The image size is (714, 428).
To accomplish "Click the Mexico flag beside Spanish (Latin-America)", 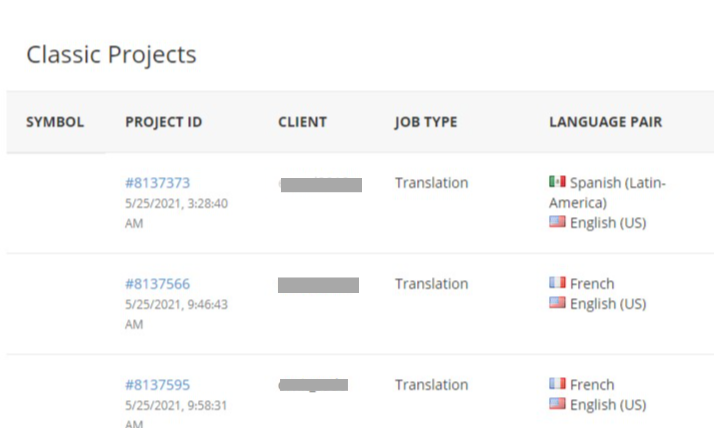I will [x=557, y=182].
